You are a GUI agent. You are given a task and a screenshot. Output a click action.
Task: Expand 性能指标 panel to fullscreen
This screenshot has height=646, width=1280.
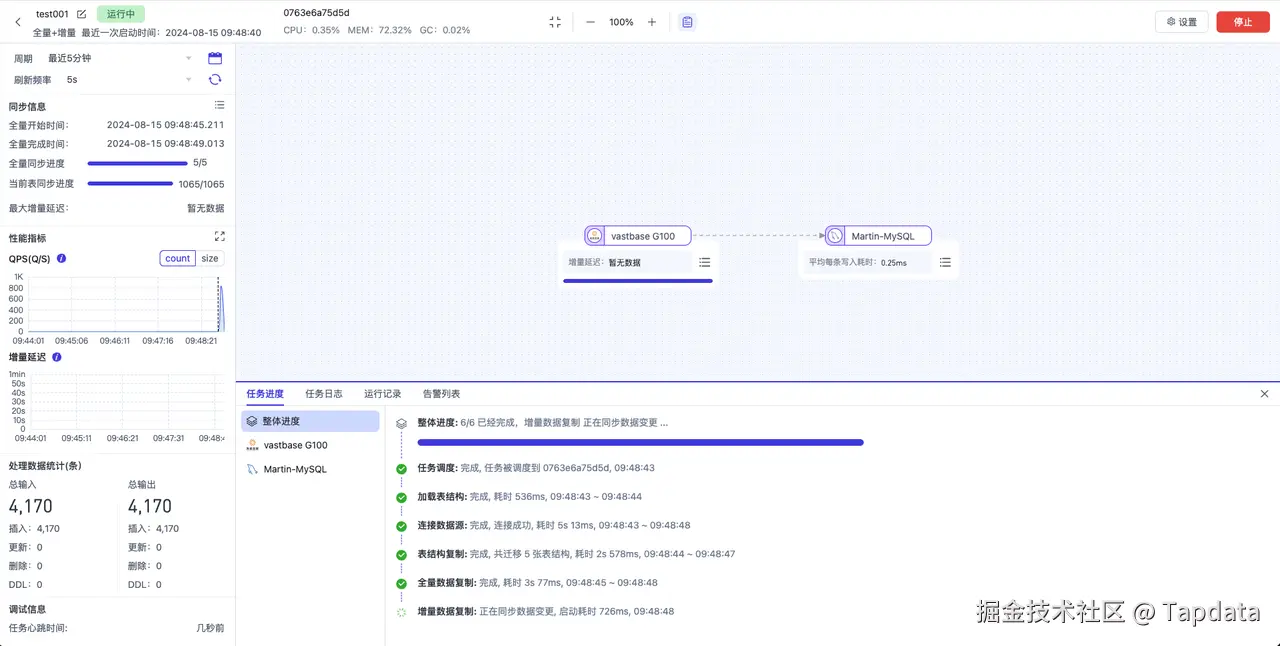point(220,237)
